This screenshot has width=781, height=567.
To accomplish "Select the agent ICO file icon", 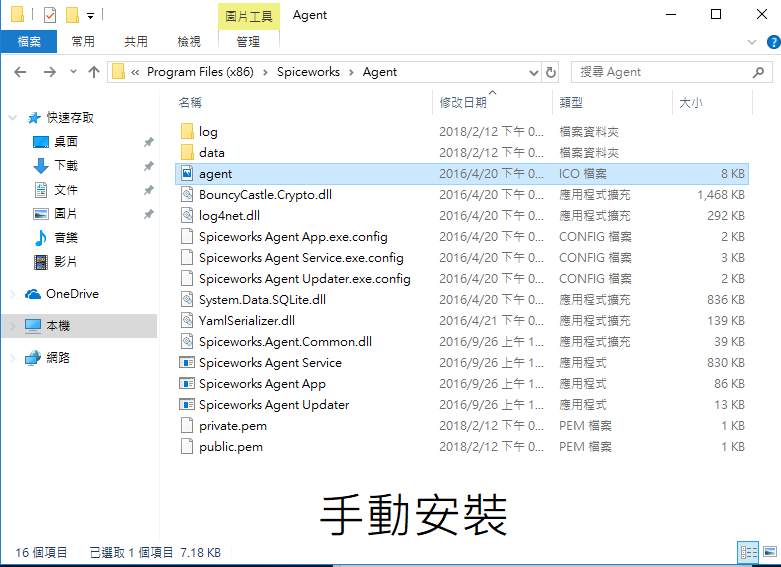I will pos(187,173).
